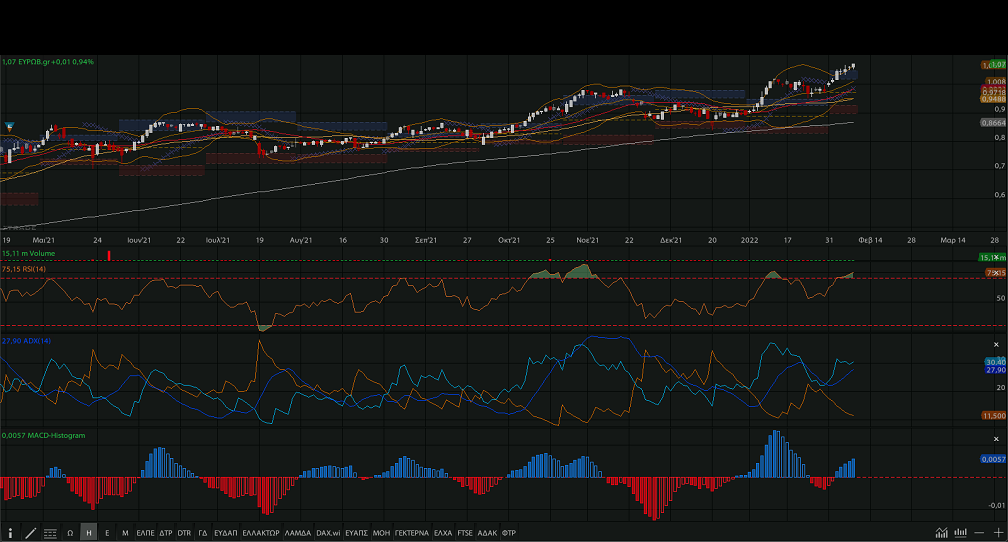Open the indicators chart icon
1008x542 pixels.
941,533
